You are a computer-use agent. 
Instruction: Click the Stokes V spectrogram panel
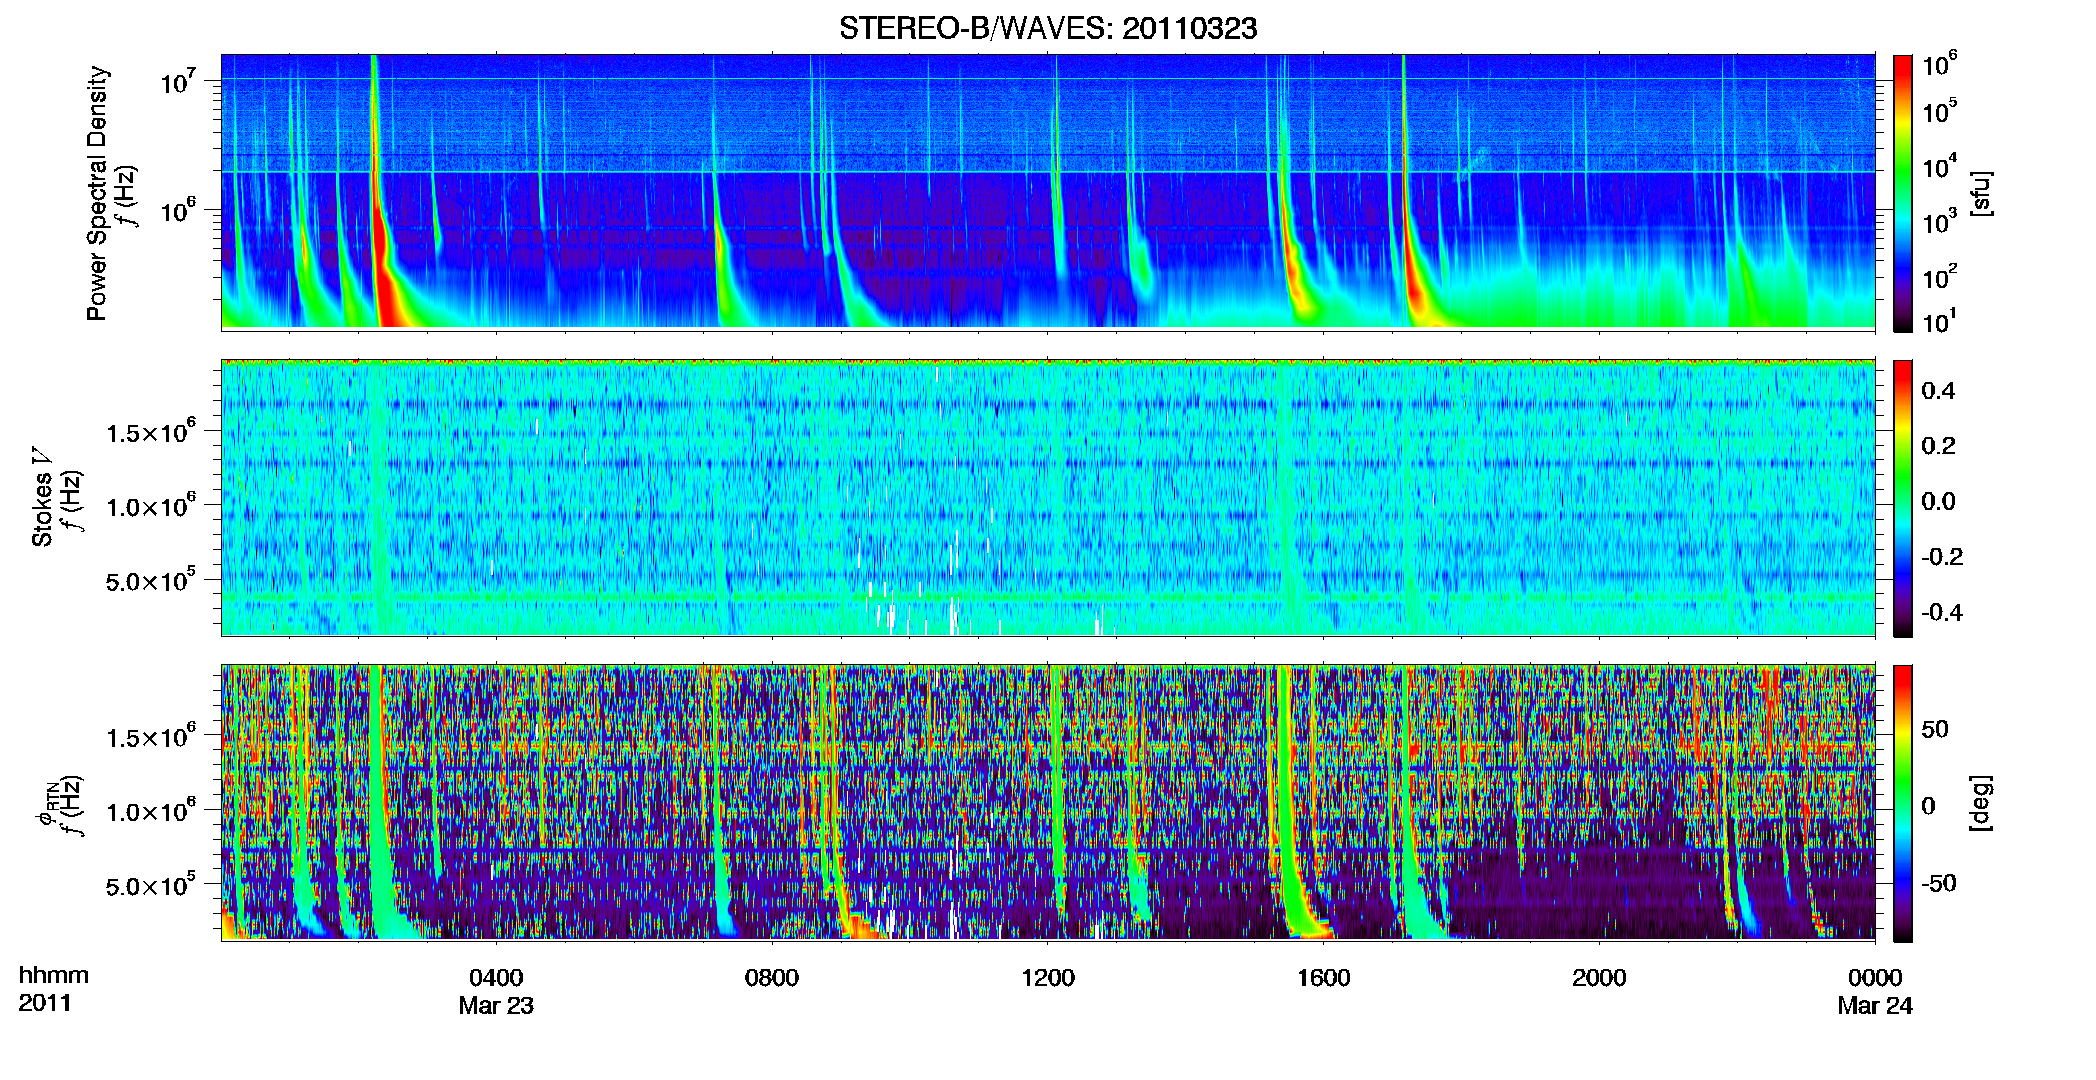[1048, 498]
